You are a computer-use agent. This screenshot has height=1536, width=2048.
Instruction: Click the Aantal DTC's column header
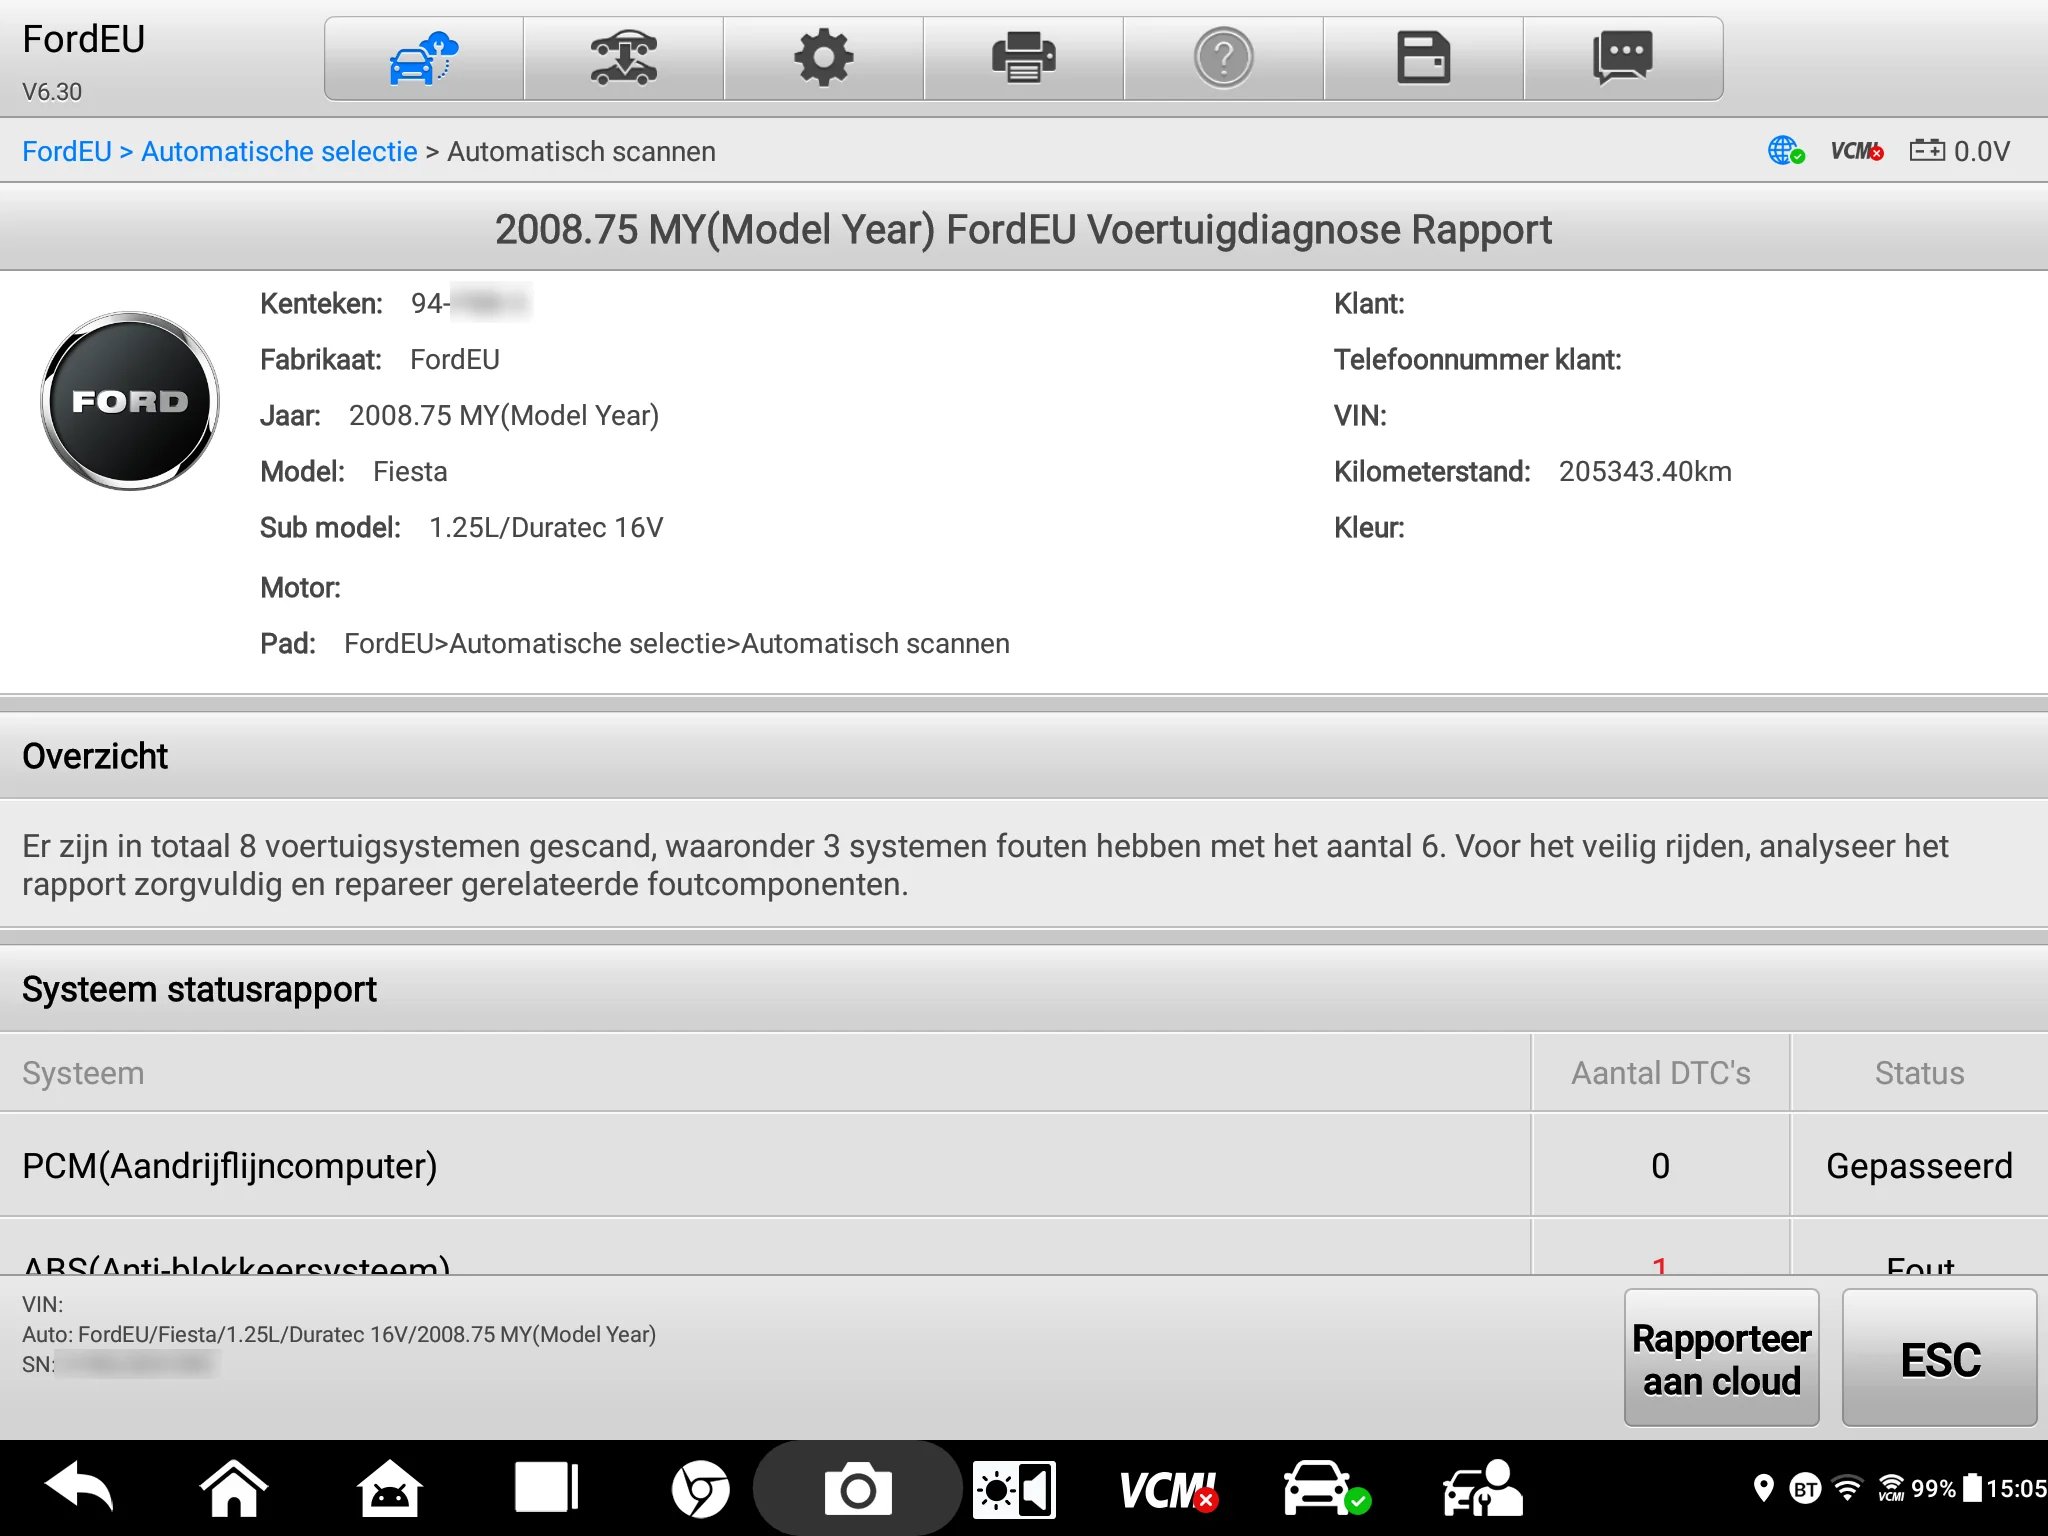click(x=1660, y=1073)
